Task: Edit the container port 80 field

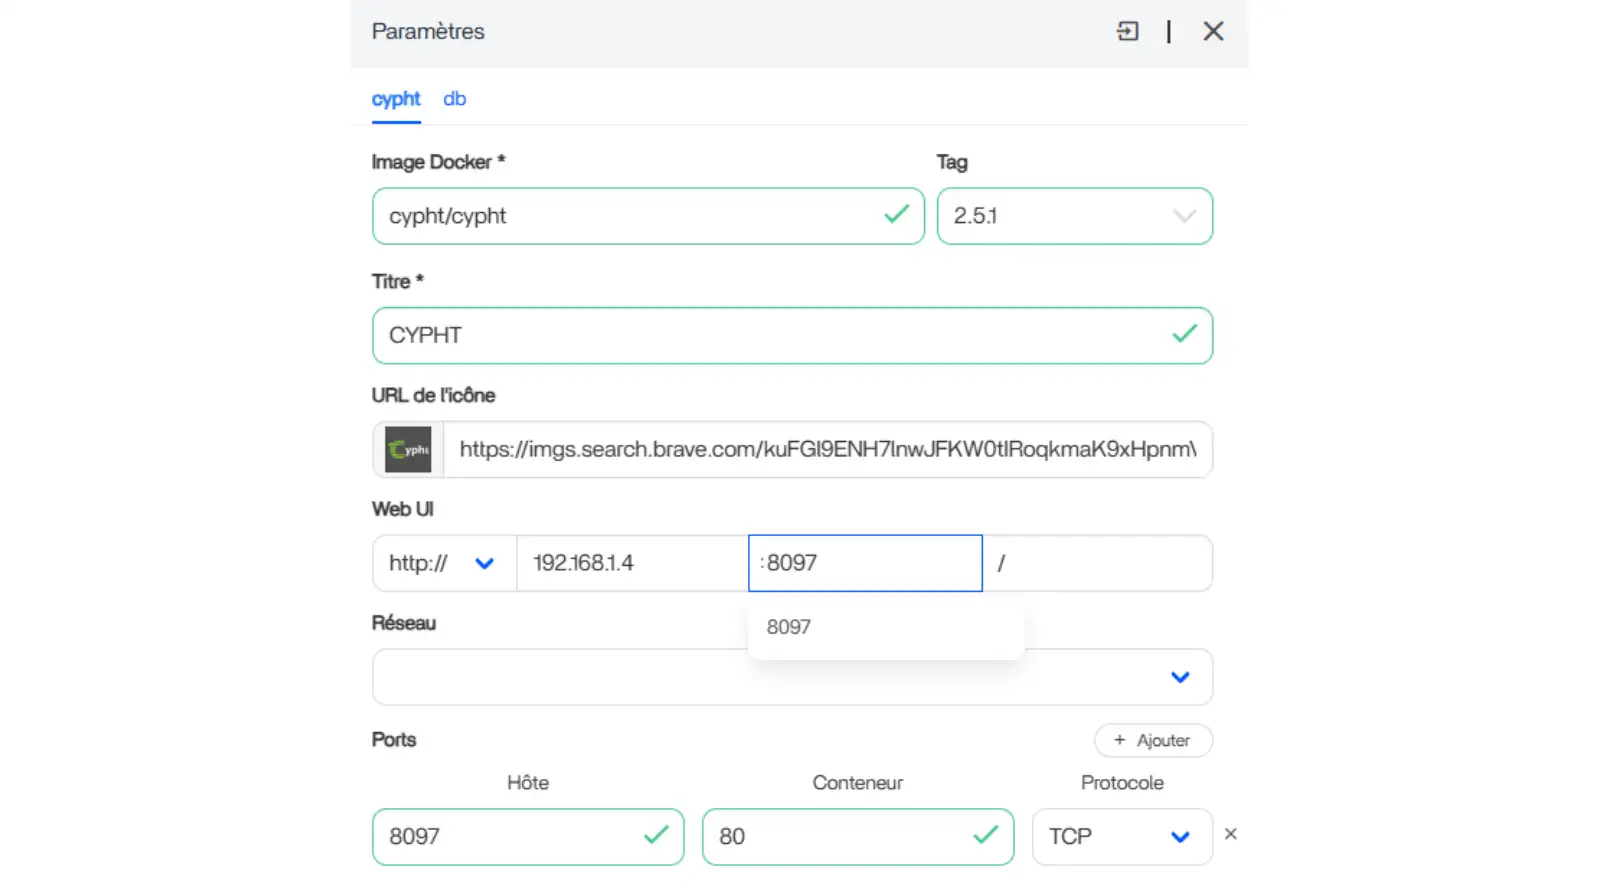Action: pos(840,836)
